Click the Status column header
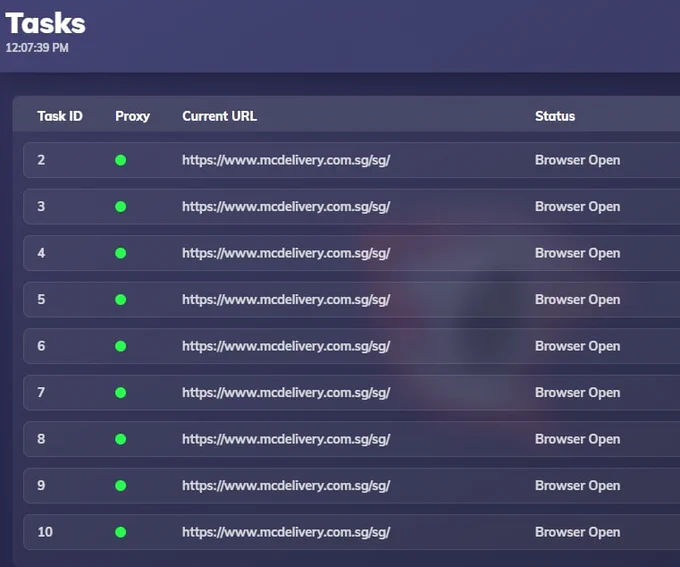 tap(555, 116)
